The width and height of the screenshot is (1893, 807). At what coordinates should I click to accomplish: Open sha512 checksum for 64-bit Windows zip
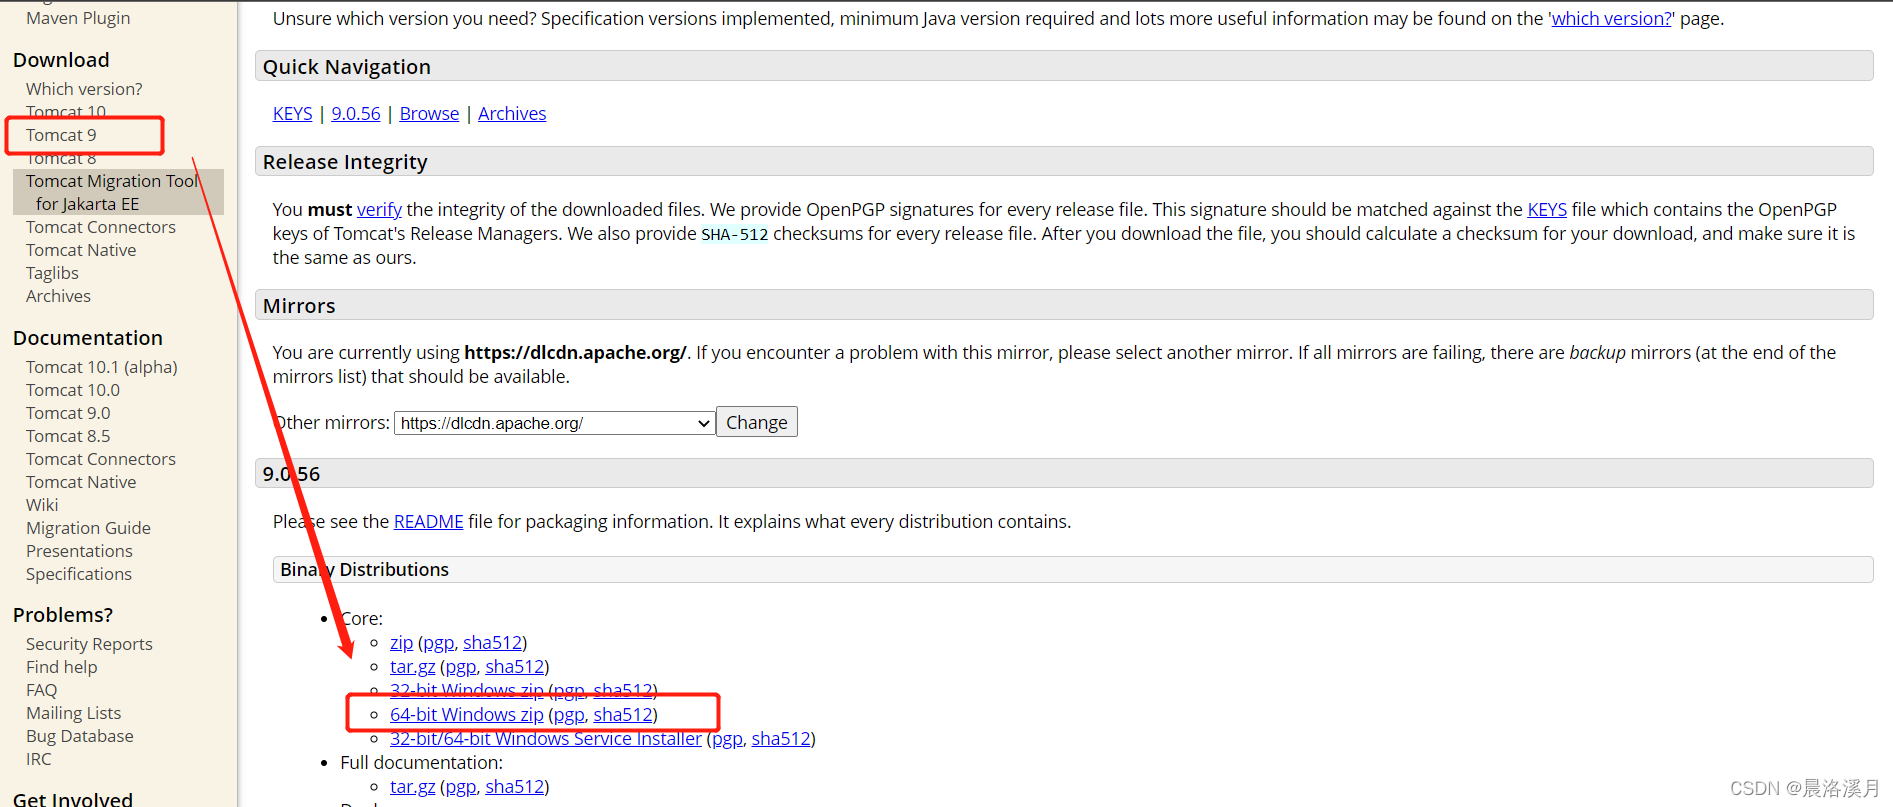(623, 715)
